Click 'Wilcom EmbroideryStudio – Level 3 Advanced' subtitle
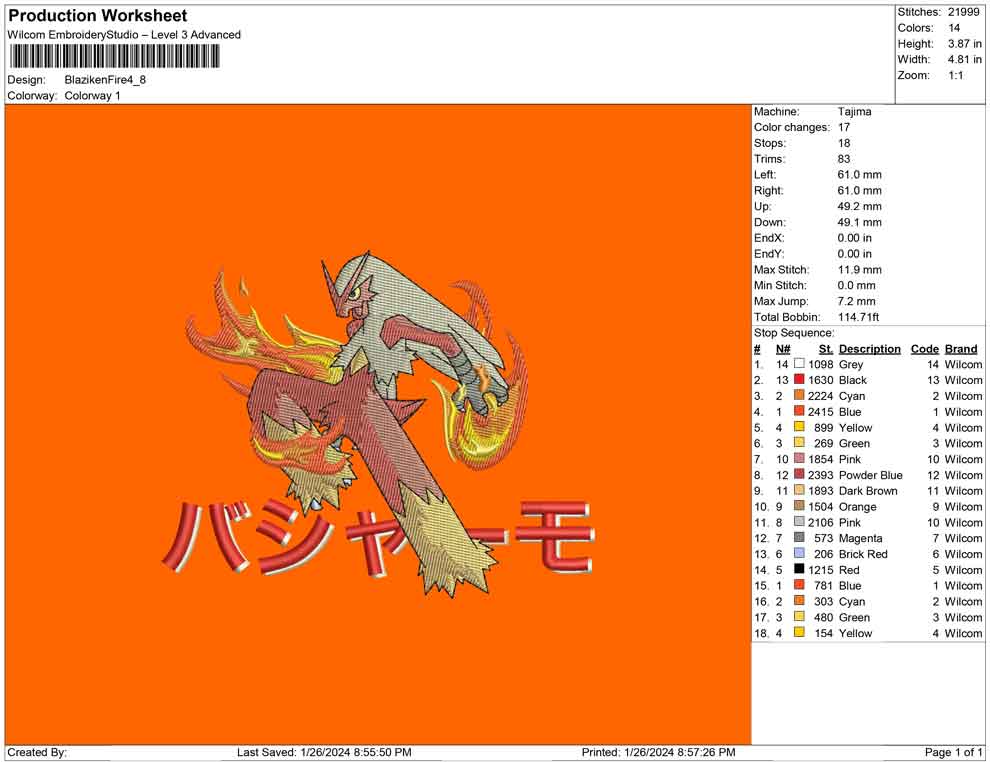The height and width of the screenshot is (762, 990). [x=124, y=35]
